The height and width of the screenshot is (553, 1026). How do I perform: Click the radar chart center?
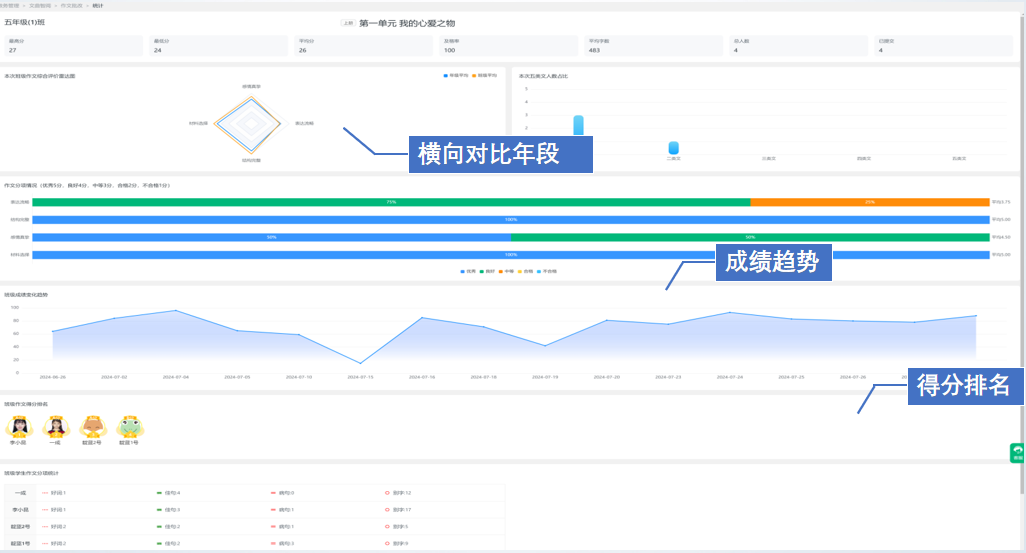tap(244, 124)
